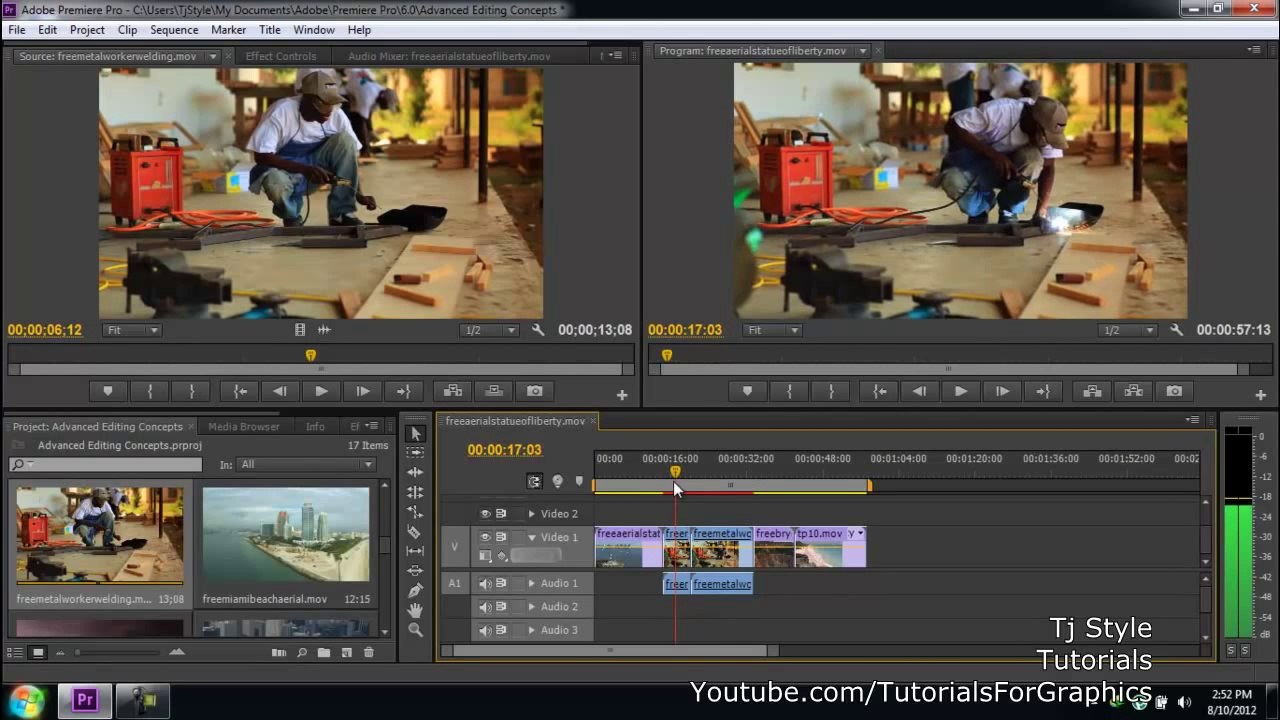Click New Bin folder icon in Project panel
1280x720 pixels.
[x=324, y=653]
